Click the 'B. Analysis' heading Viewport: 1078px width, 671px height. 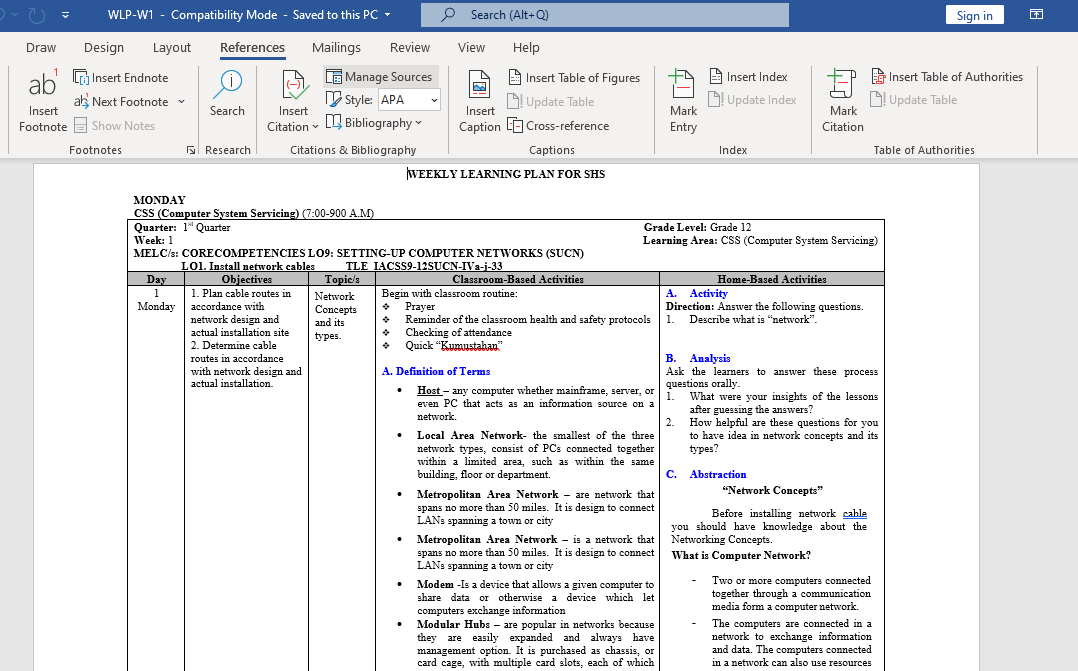tap(698, 358)
